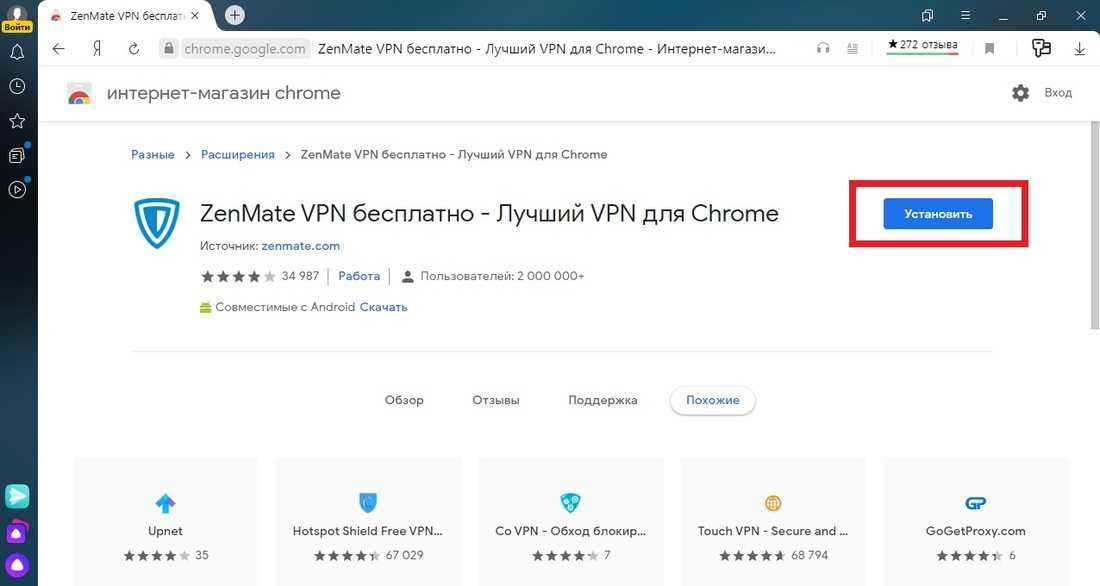Open bookmarks star in the sidebar
Image resolution: width=1100 pixels, height=586 pixels.
17,121
